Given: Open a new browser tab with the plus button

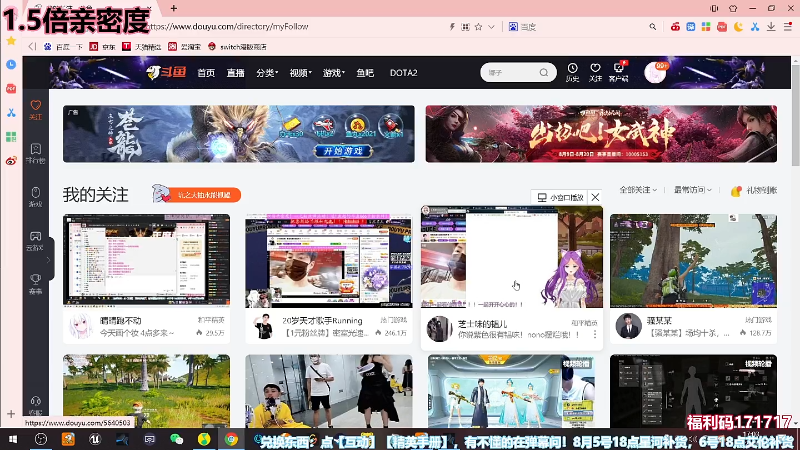Looking at the screenshot, I should (174, 8).
